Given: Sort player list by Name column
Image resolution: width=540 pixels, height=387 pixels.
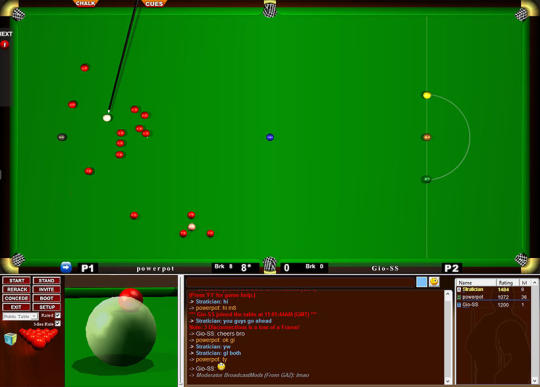Looking at the screenshot, I should tap(476, 283).
